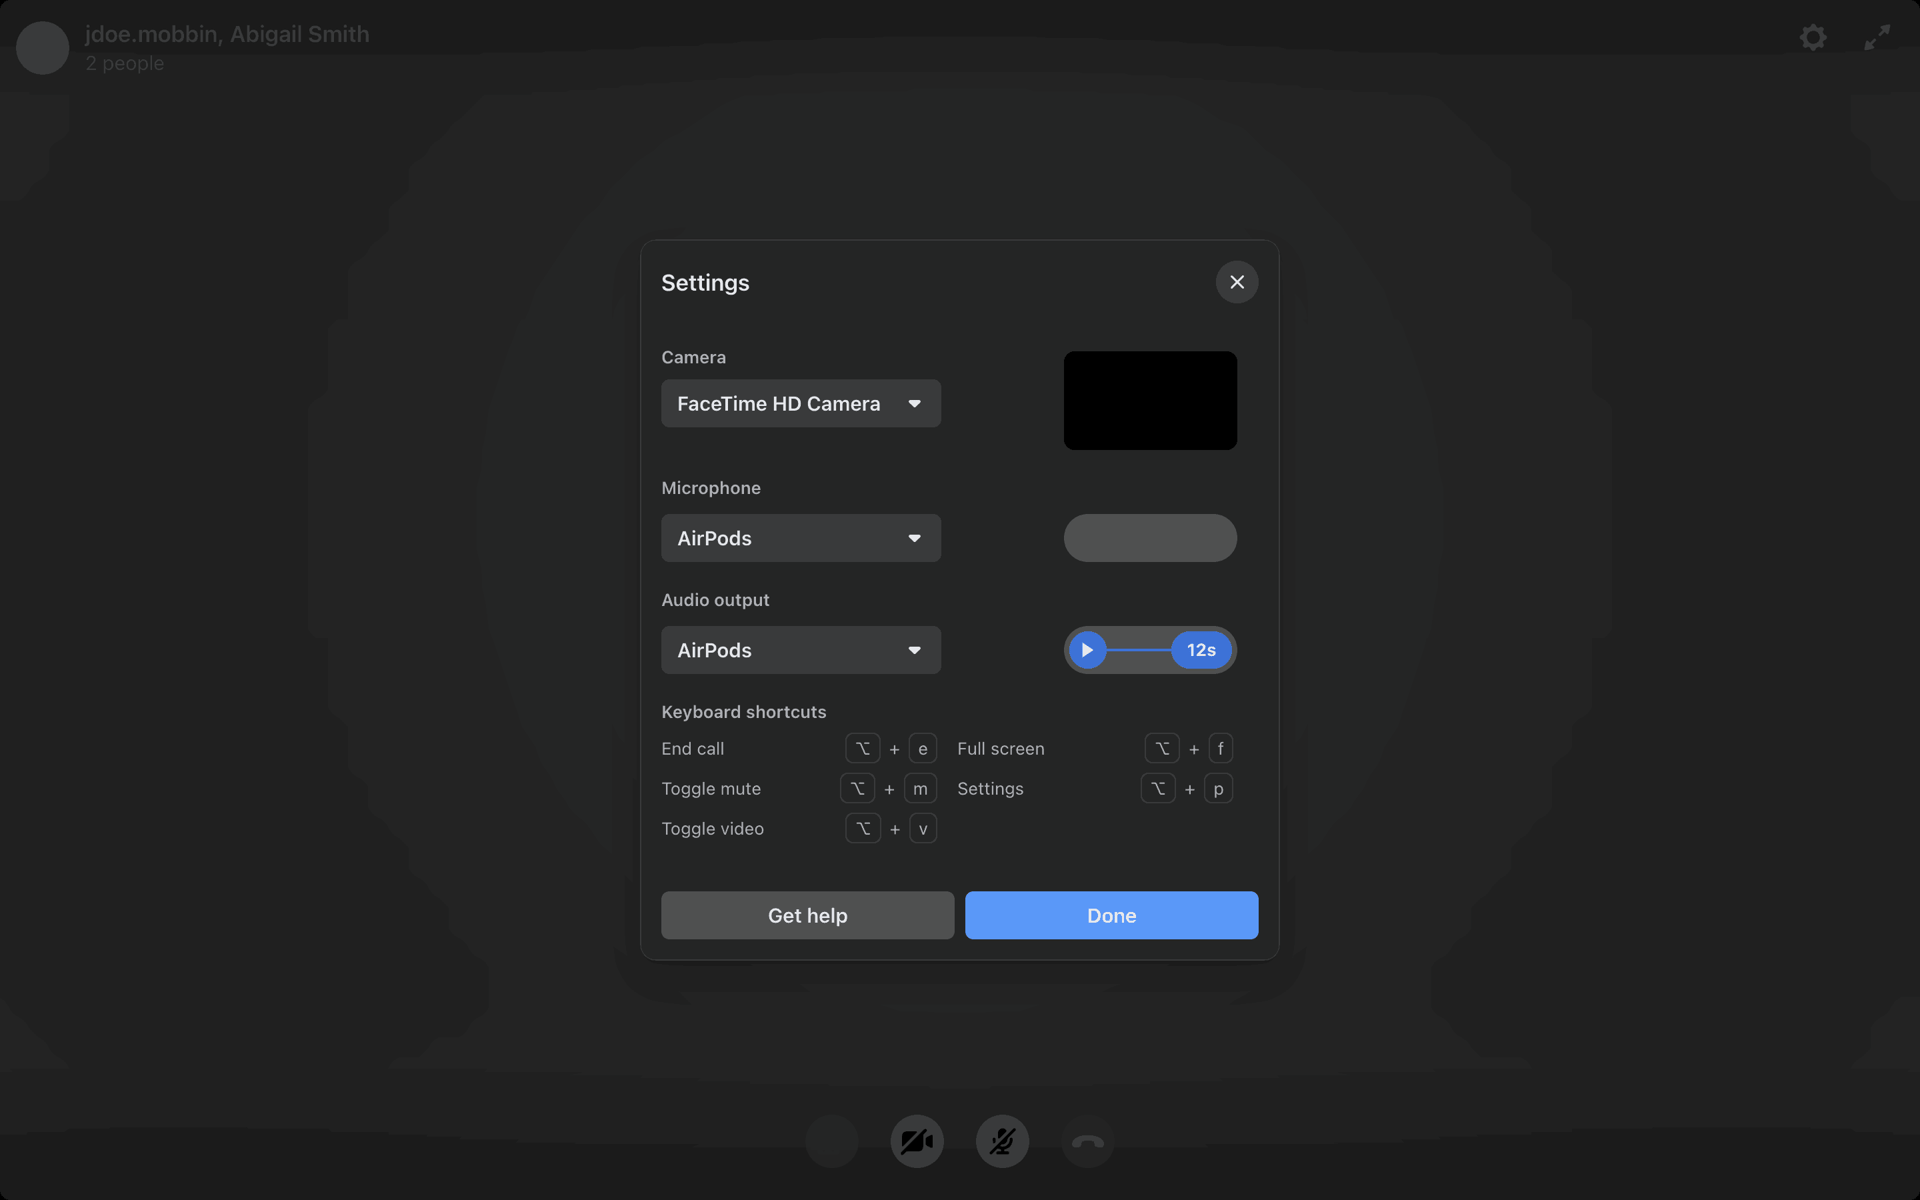Click the End call shortcut label

coord(693,748)
